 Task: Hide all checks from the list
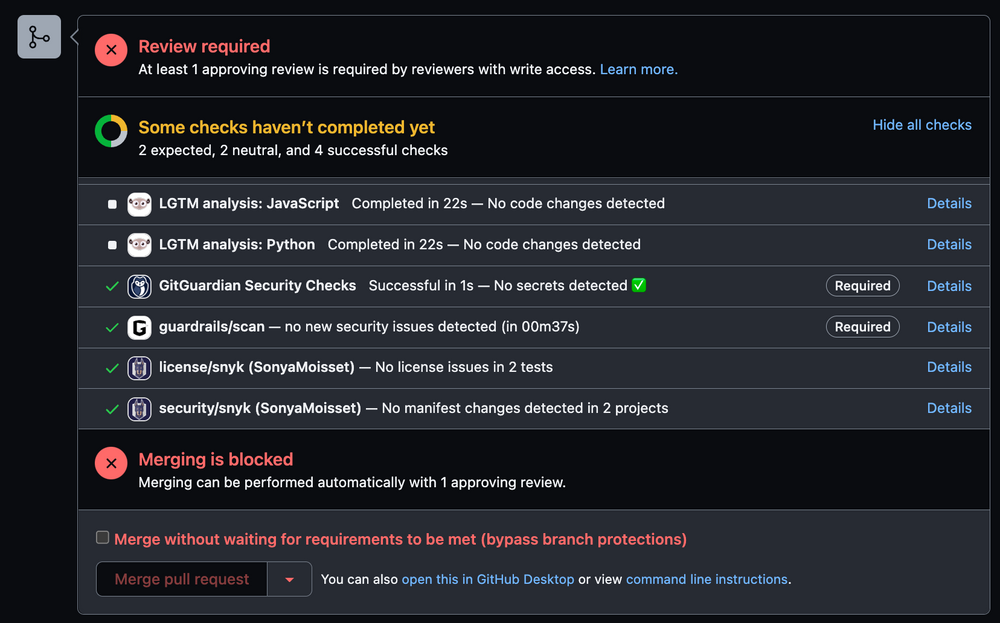click(x=921, y=125)
